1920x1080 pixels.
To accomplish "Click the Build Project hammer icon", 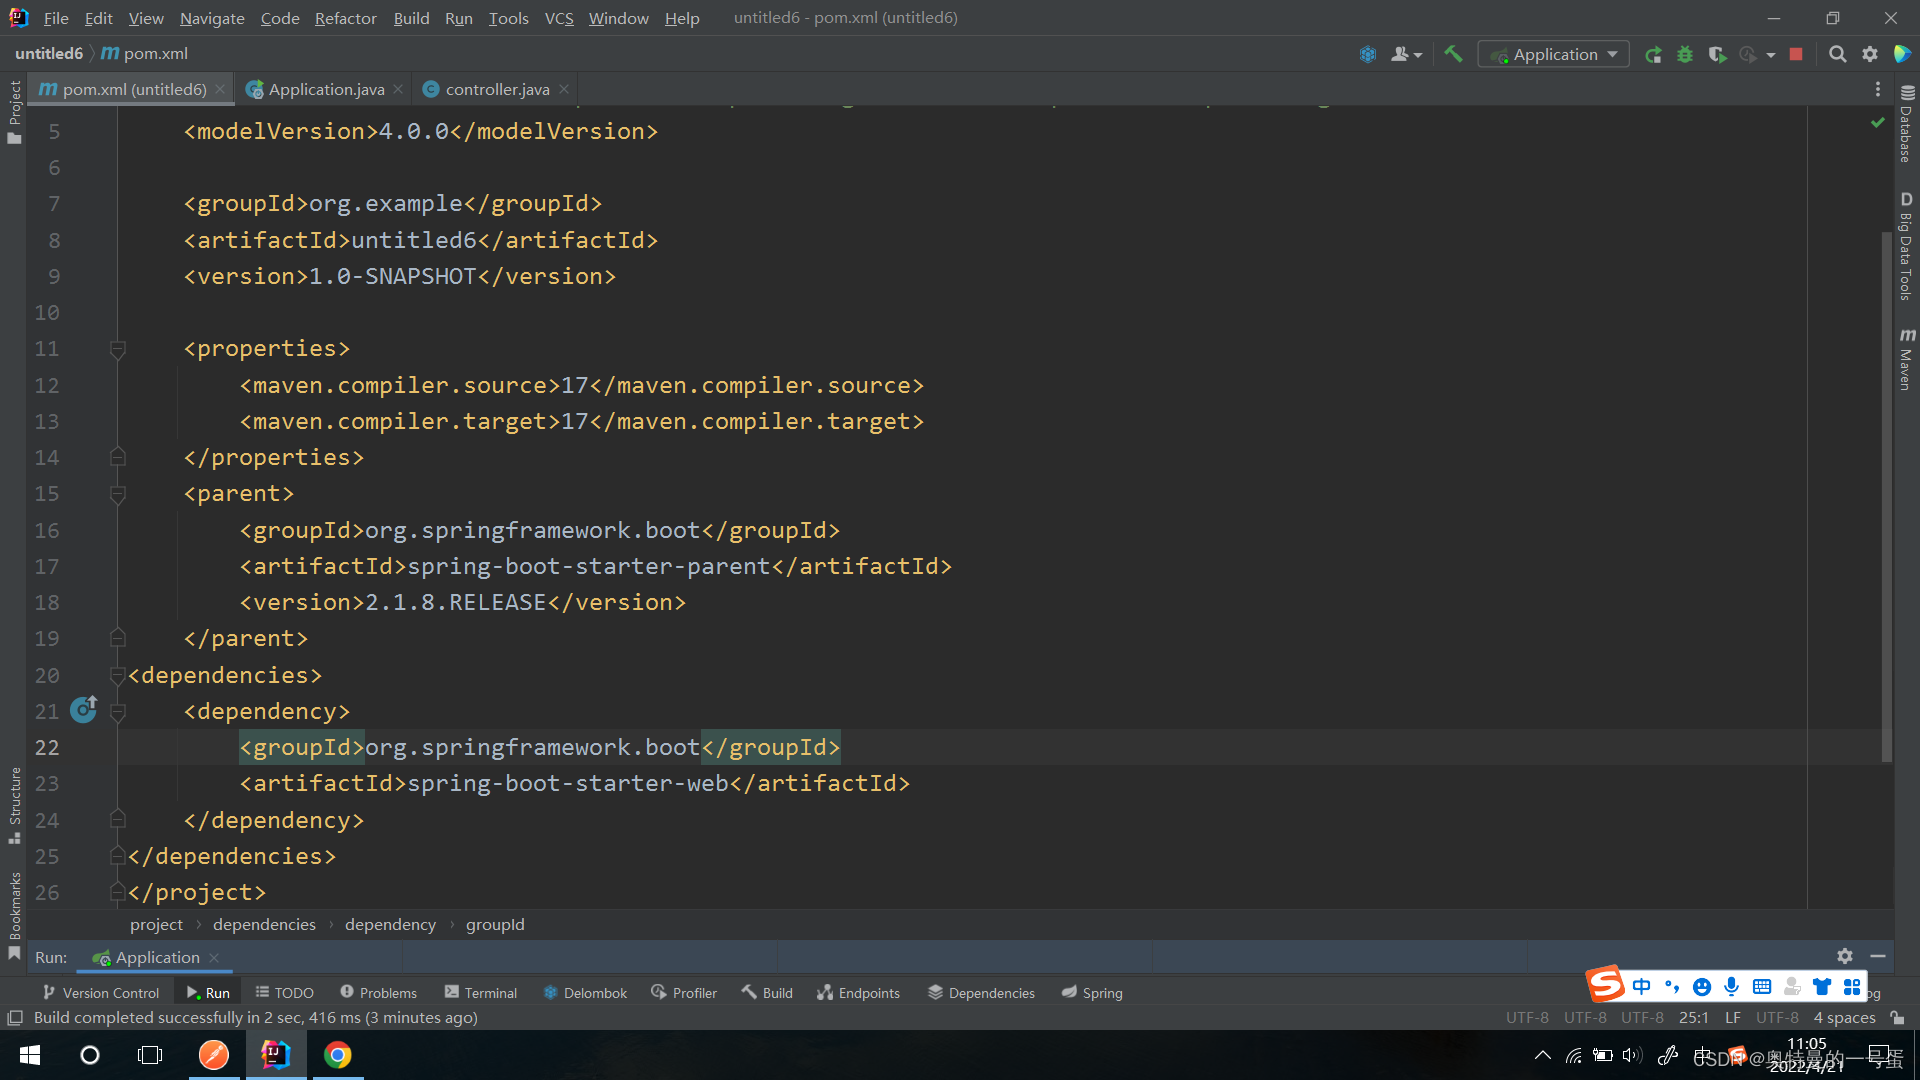I will click(1453, 54).
